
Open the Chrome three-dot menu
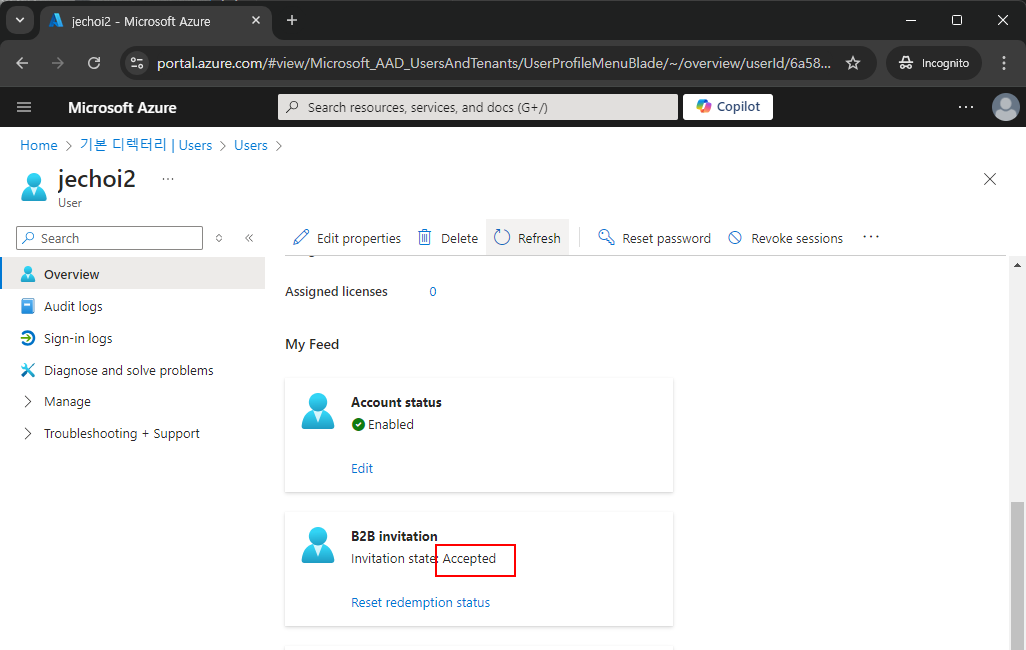pos(1004,63)
